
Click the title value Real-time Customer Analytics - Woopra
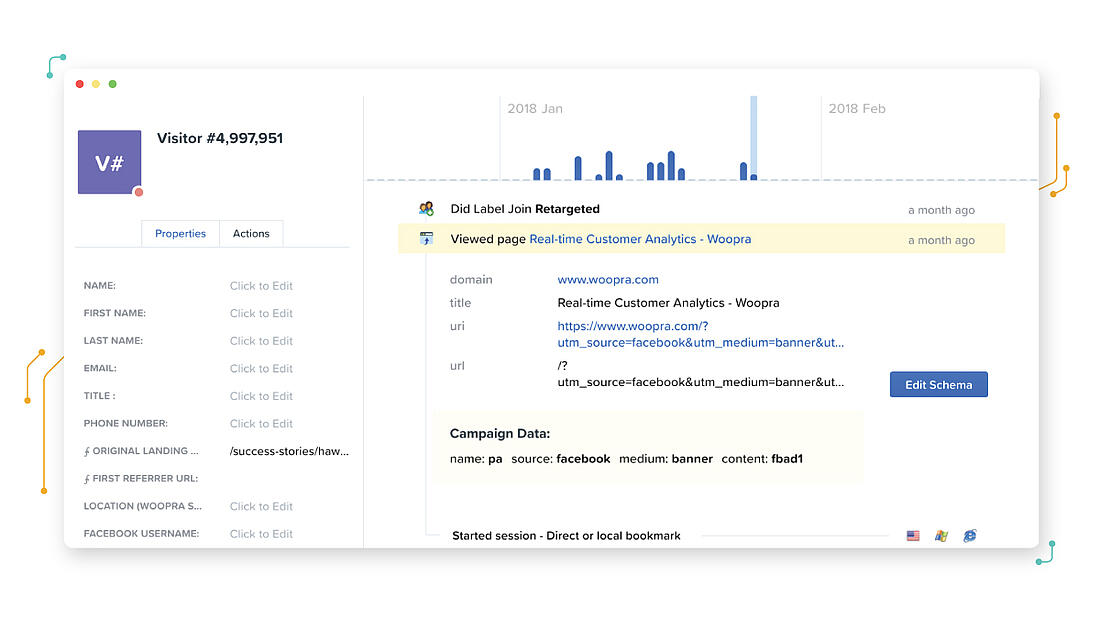click(x=668, y=303)
